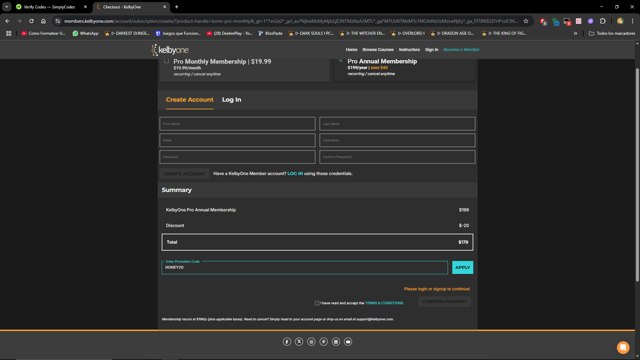Click Become a Member link
Screen dimensions: 640x360
[461, 50]
